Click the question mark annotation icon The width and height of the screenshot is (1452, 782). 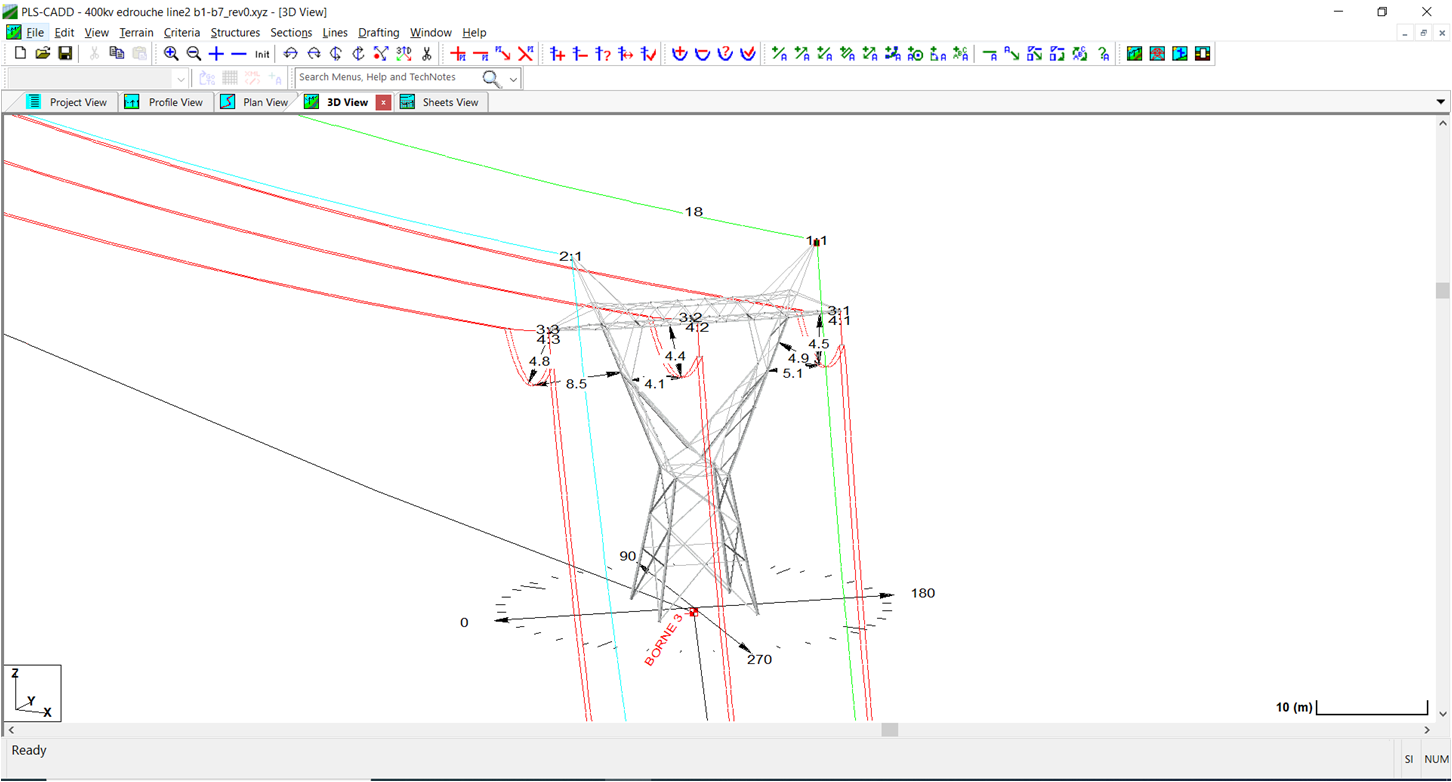(x=1103, y=54)
